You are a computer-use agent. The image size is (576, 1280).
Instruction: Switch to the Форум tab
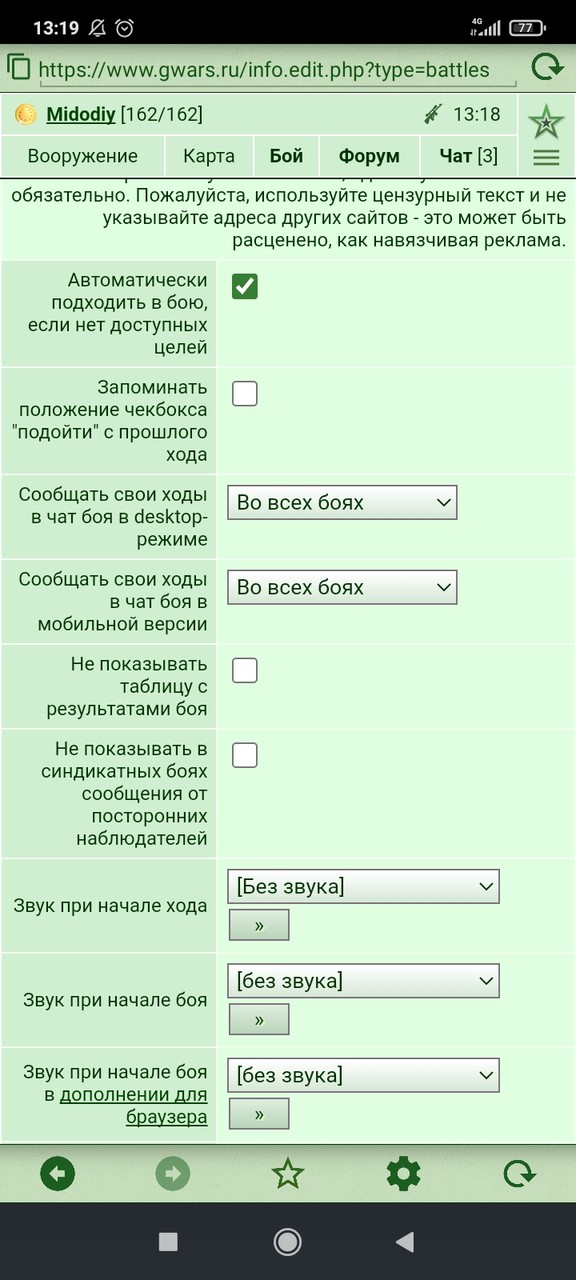369,156
